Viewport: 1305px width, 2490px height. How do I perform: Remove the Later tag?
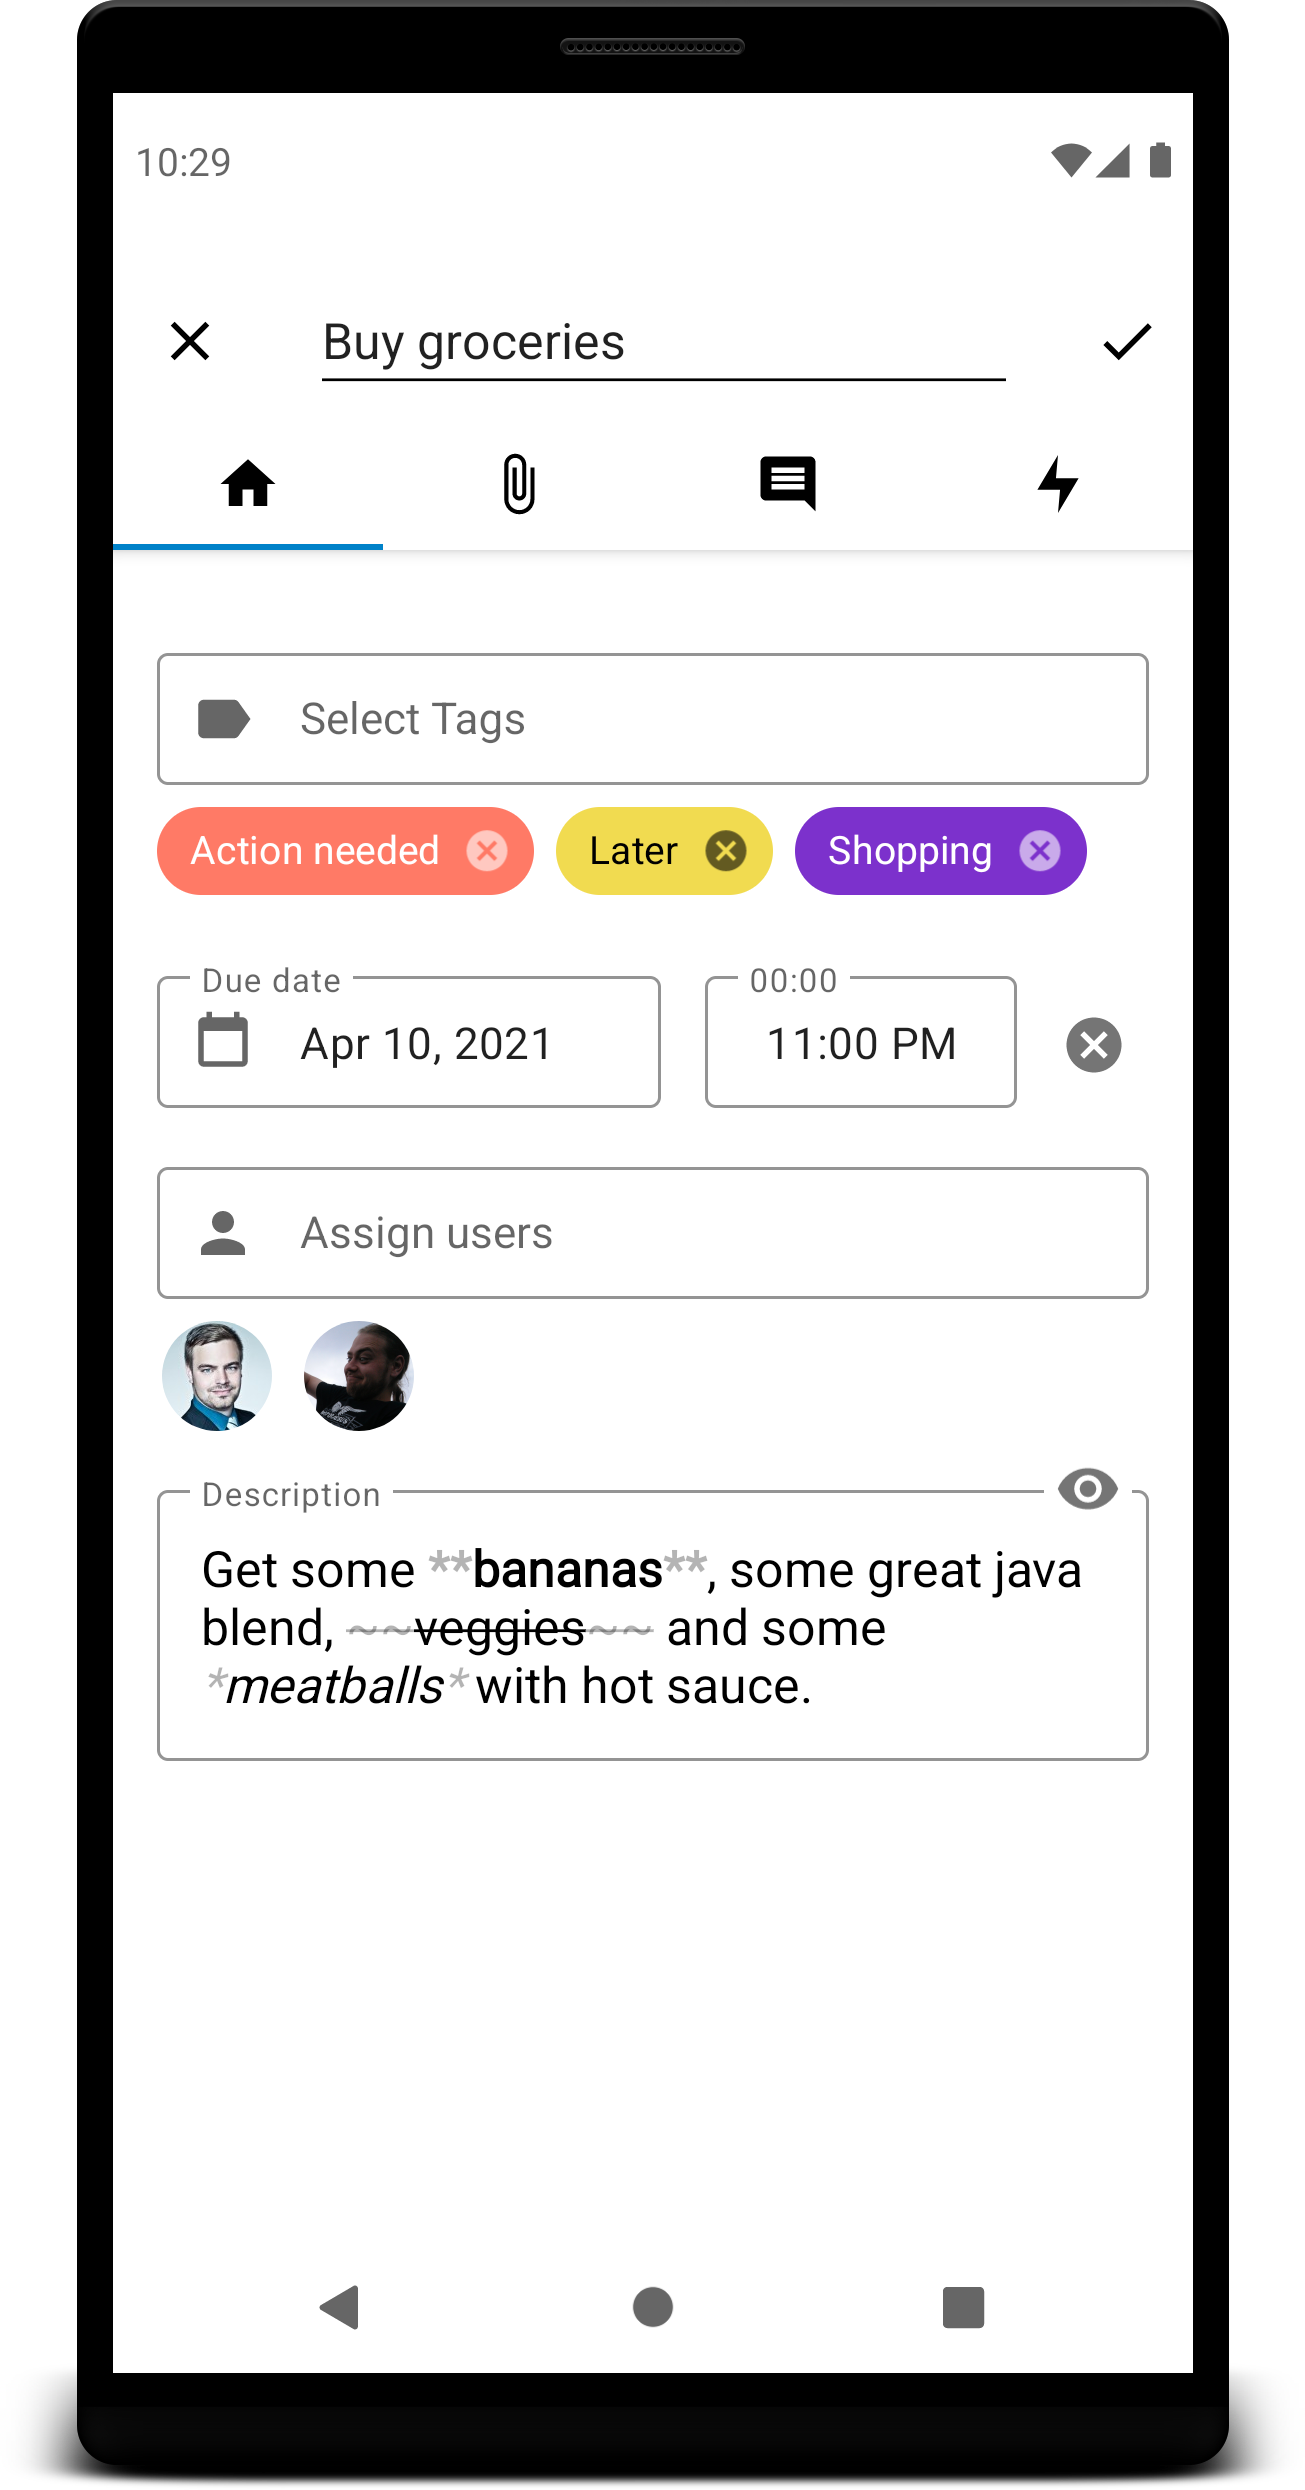click(726, 851)
